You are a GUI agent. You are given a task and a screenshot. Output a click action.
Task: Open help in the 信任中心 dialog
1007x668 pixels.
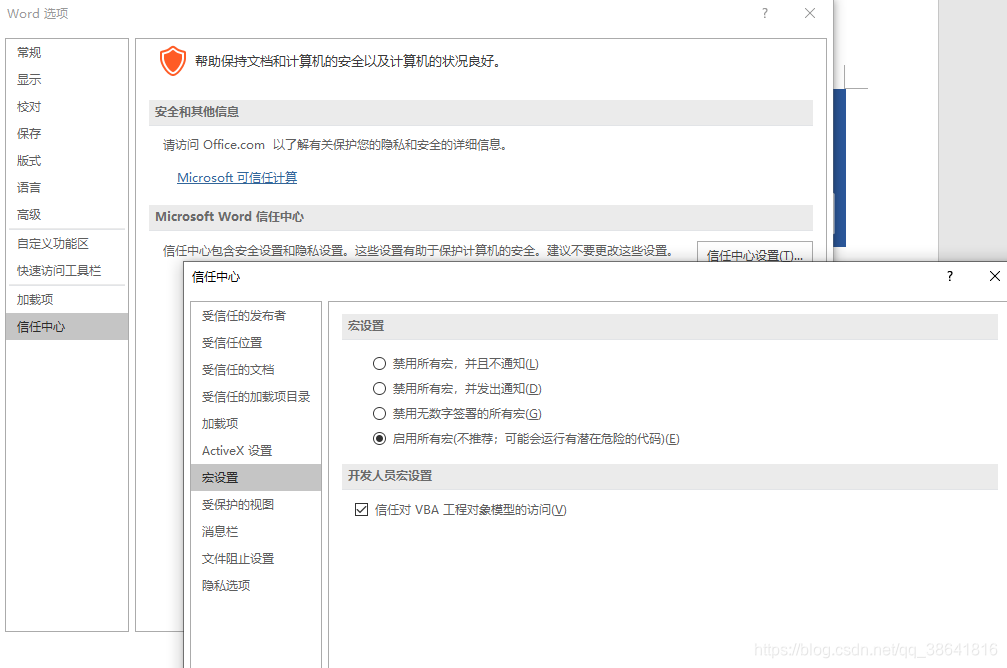950,276
